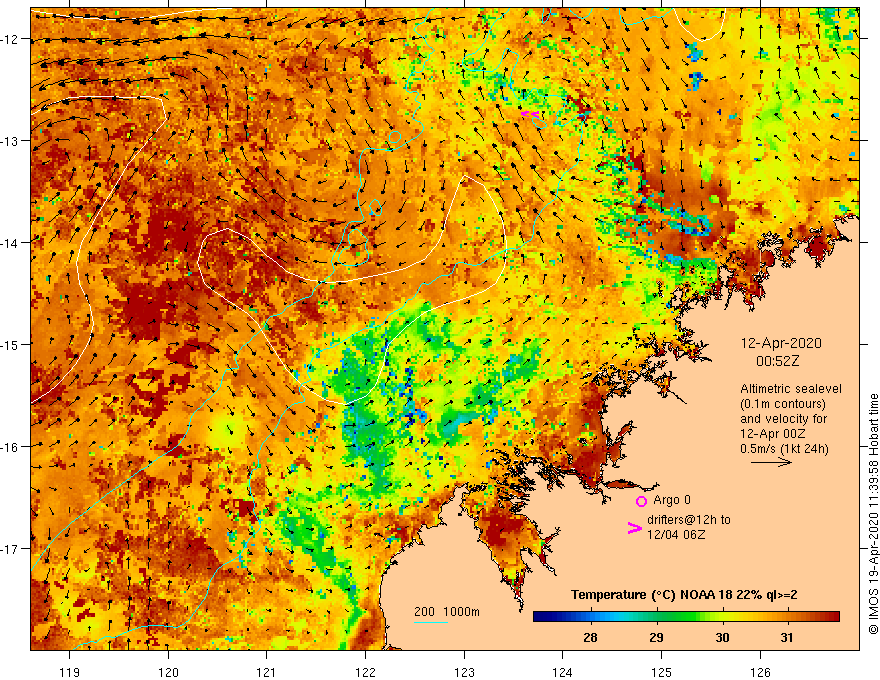Click the 31 value on temperature scale
Screen dimensions: 880x680
point(787,637)
